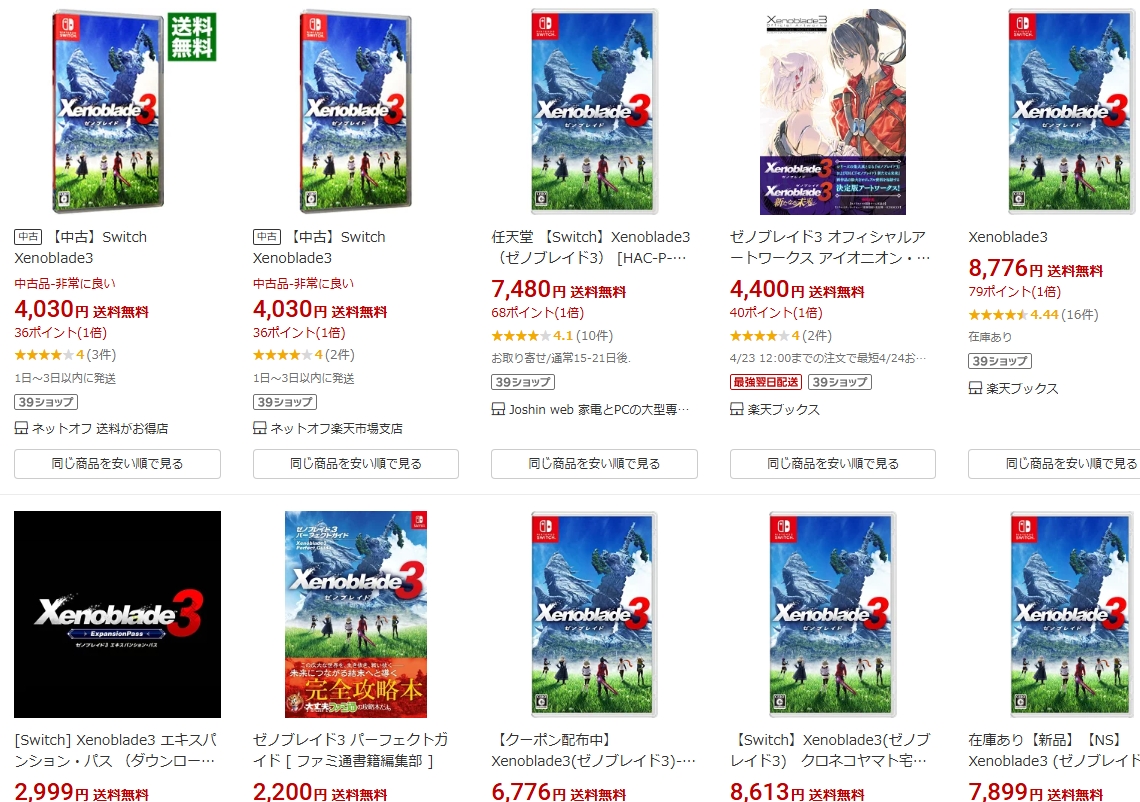
Task: Click the 39ショップ badge under the Joshin listing
Action: [523, 382]
